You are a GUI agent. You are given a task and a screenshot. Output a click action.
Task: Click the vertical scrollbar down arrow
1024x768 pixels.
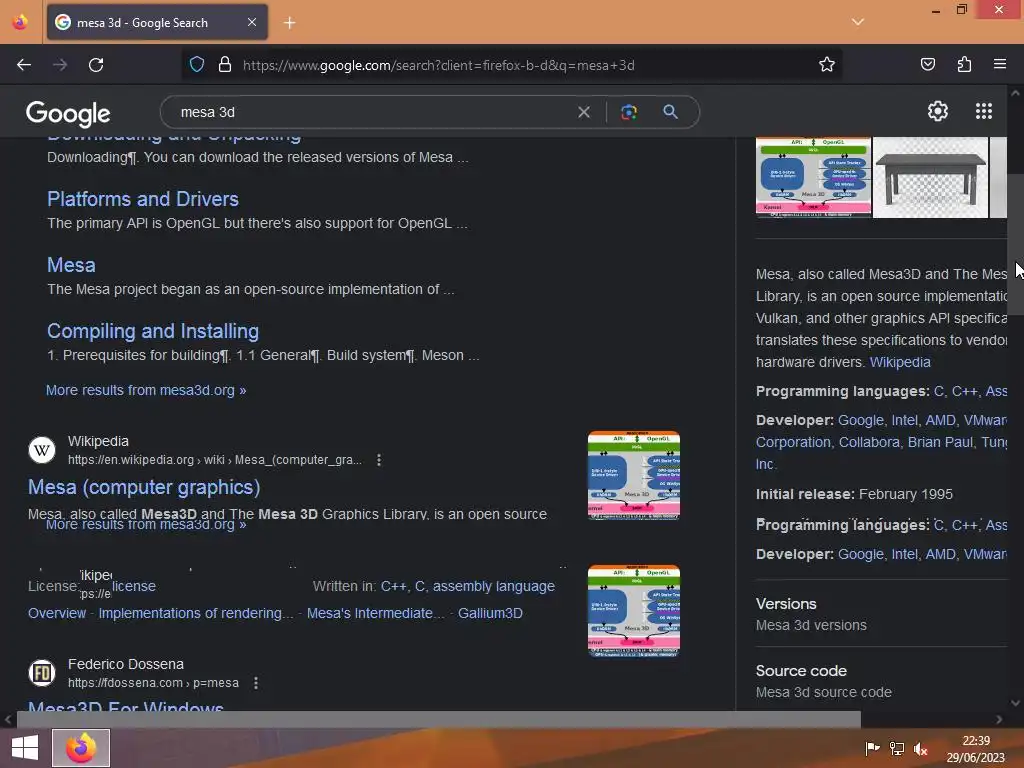click(1015, 703)
